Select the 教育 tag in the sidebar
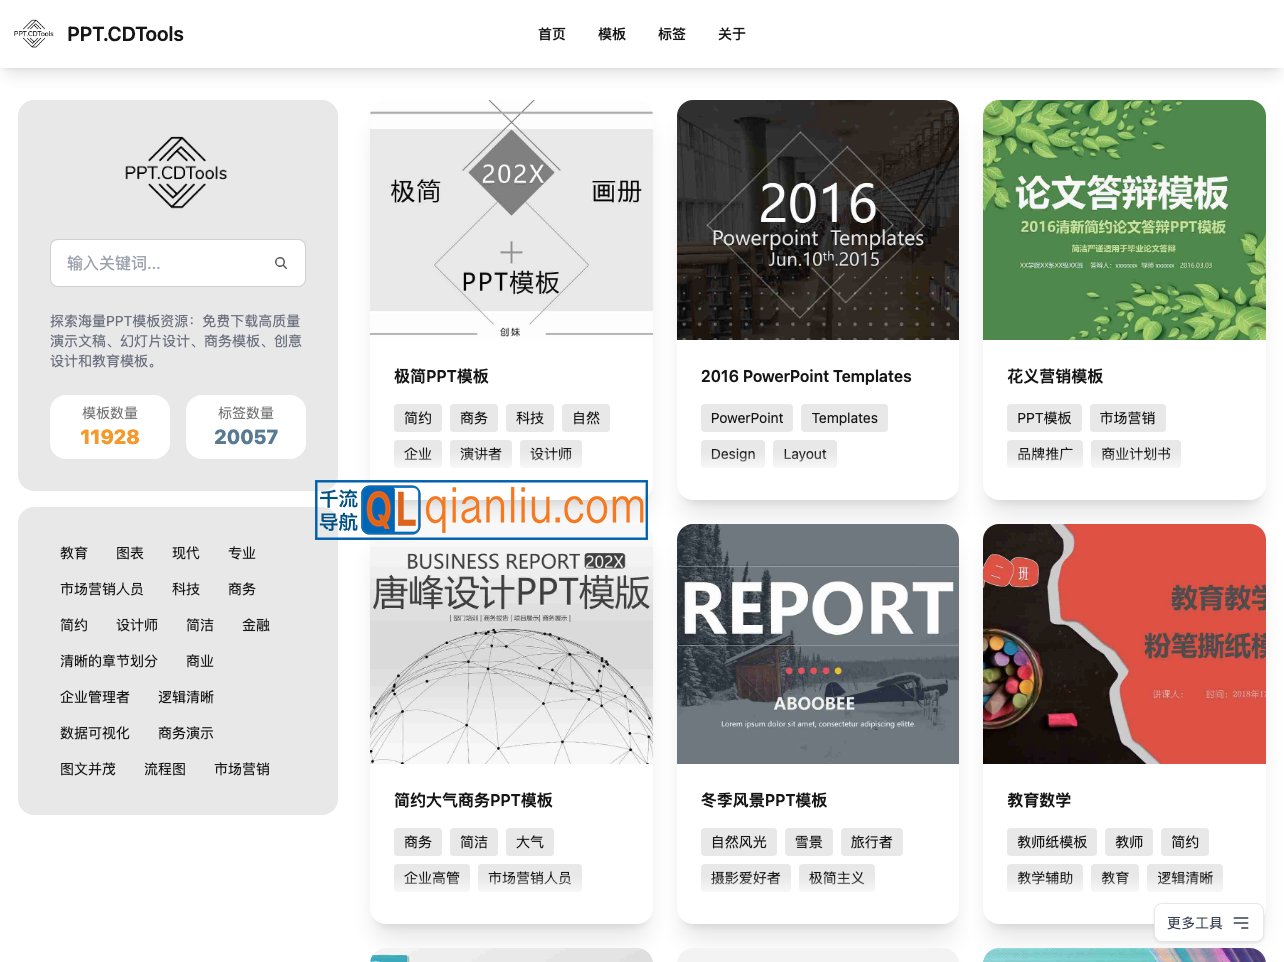This screenshot has height=962, width=1284. 74,553
